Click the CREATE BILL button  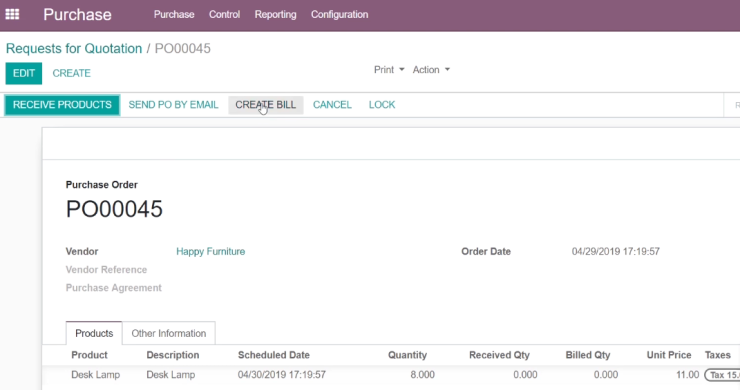pyautogui.click(x=266, y=105)
